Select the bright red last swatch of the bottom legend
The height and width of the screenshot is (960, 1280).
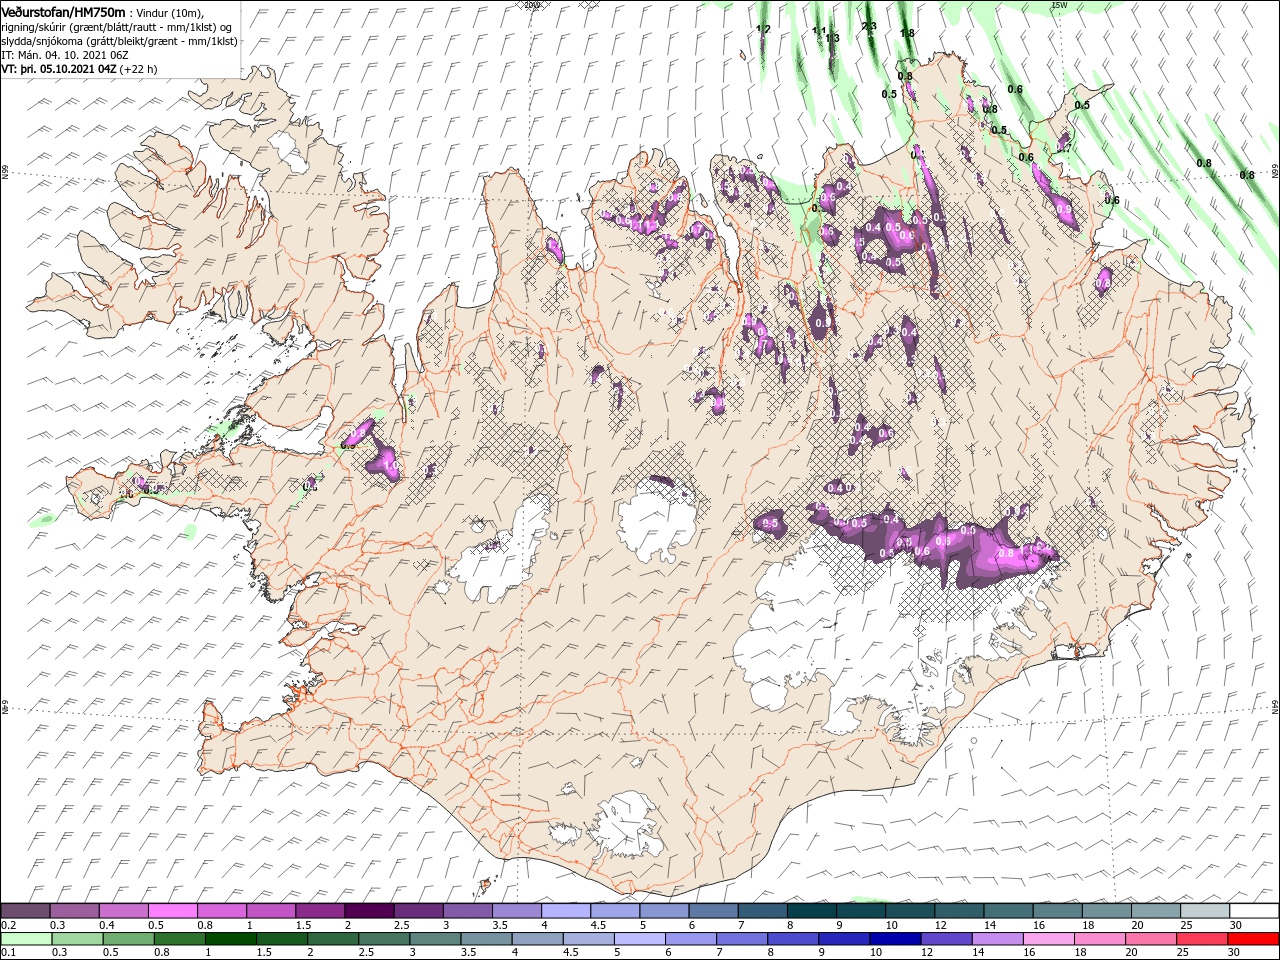1254,939
